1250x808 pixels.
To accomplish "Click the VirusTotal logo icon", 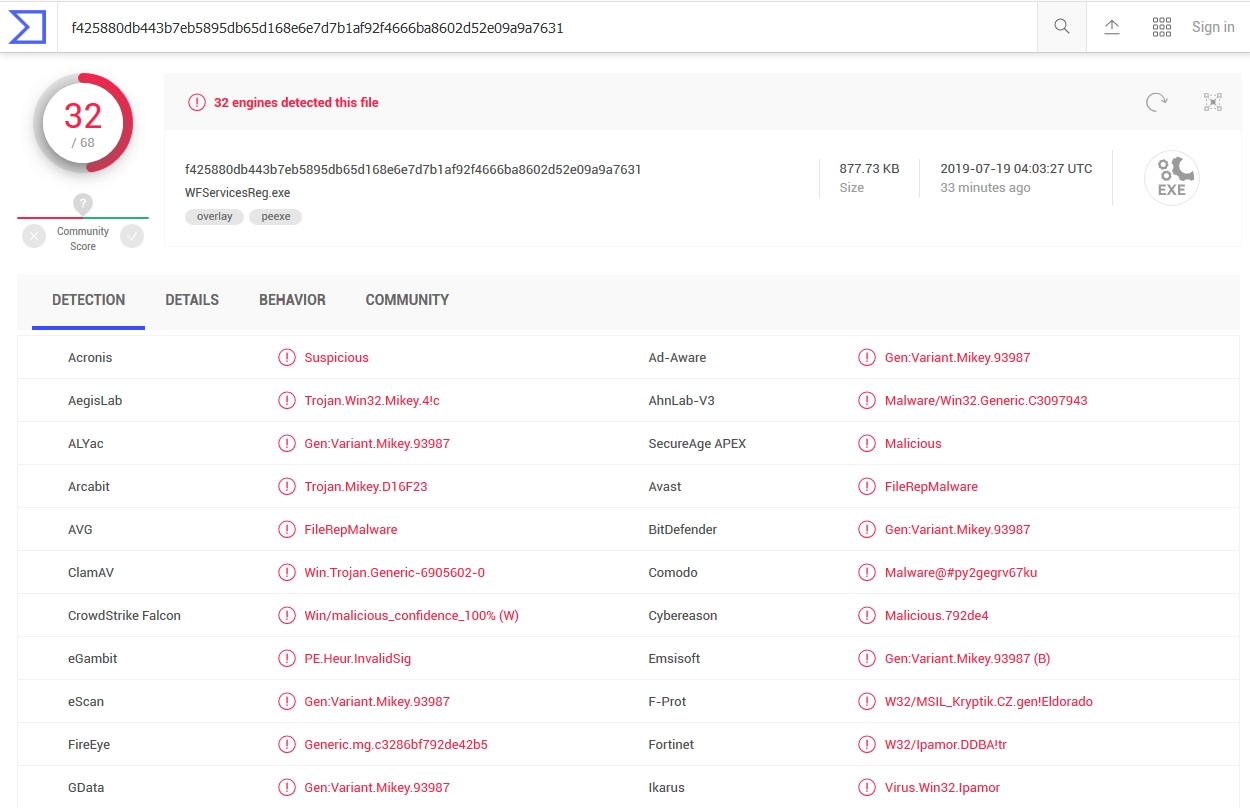I will click(x=29, y=26).
